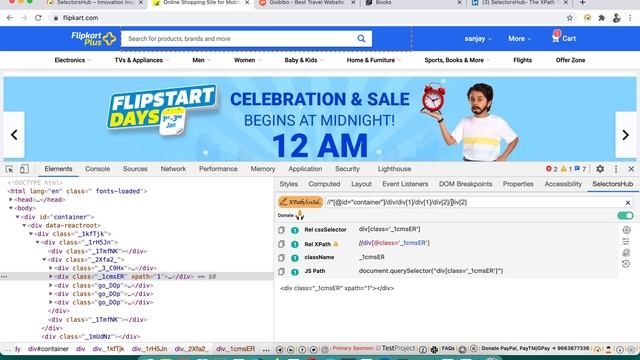Collapse the div class _1rH5Jn node

(x=38, y=242)
